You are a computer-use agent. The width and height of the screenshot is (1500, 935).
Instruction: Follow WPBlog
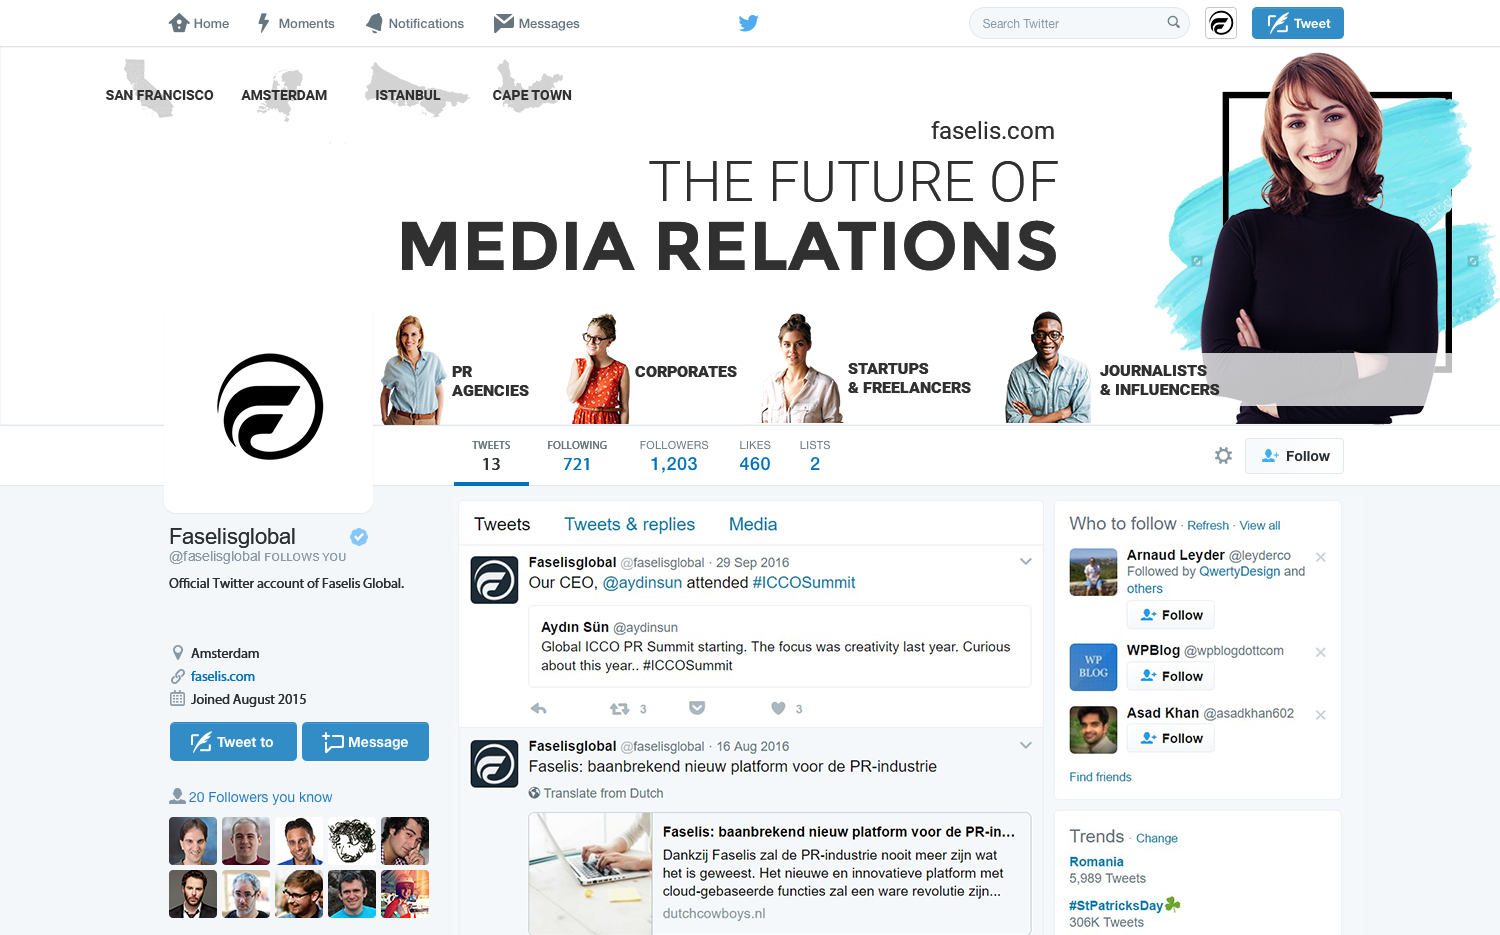click(x=1171, y=676)
